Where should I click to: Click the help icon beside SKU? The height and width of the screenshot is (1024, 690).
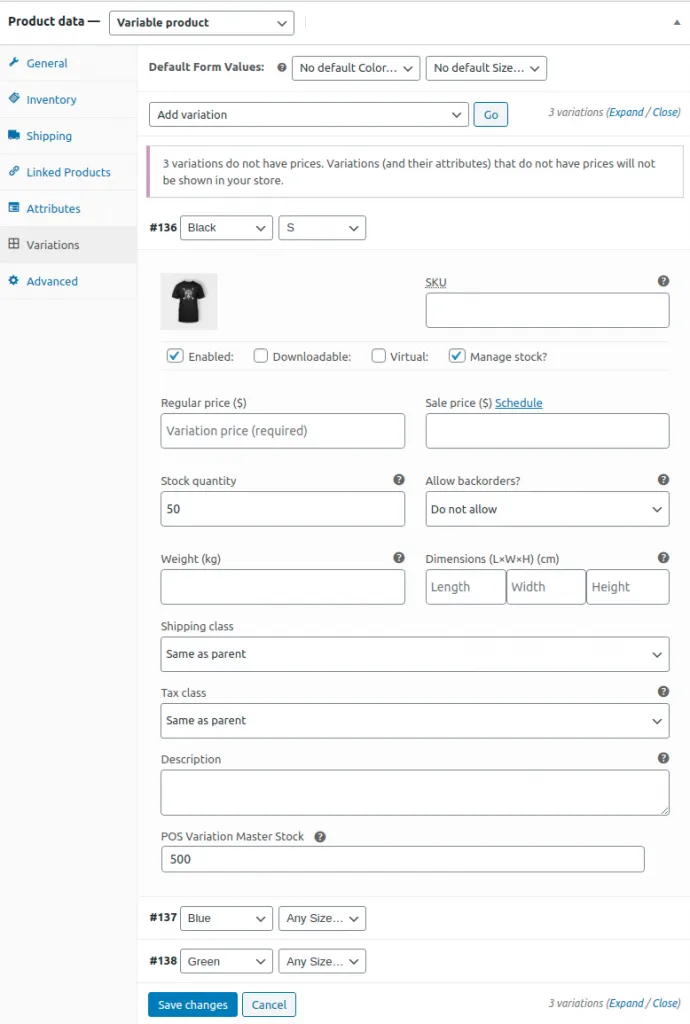(663, 282)
